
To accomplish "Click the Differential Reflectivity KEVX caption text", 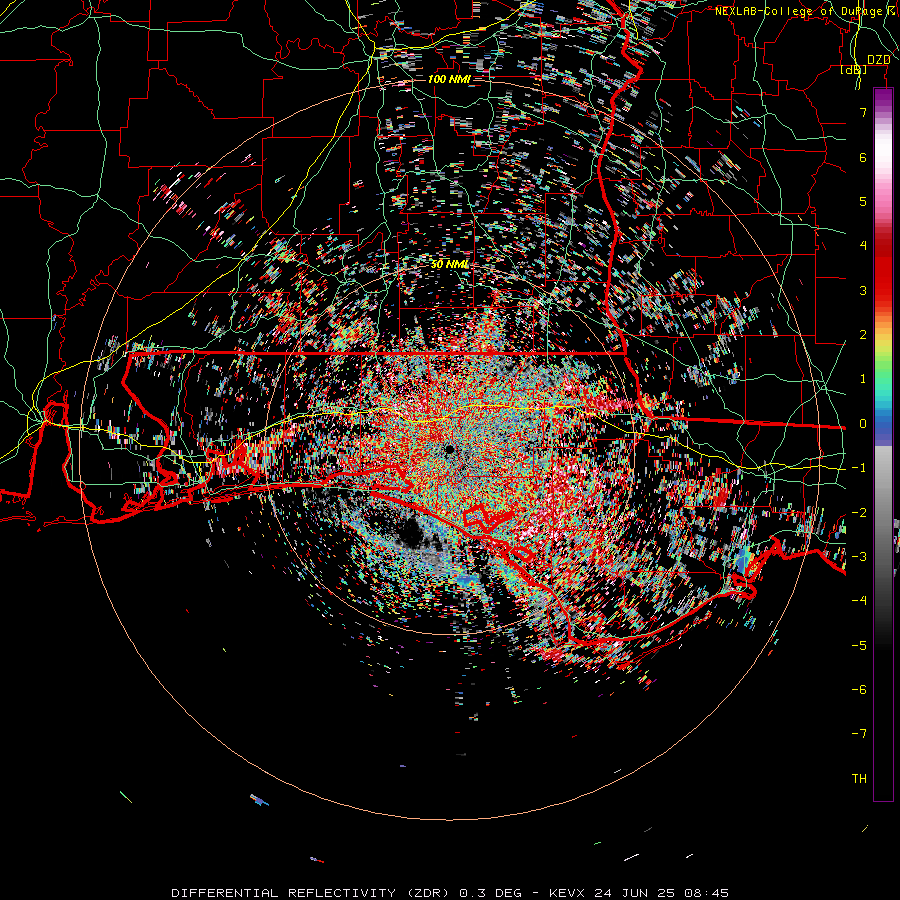I will point(450,893).
